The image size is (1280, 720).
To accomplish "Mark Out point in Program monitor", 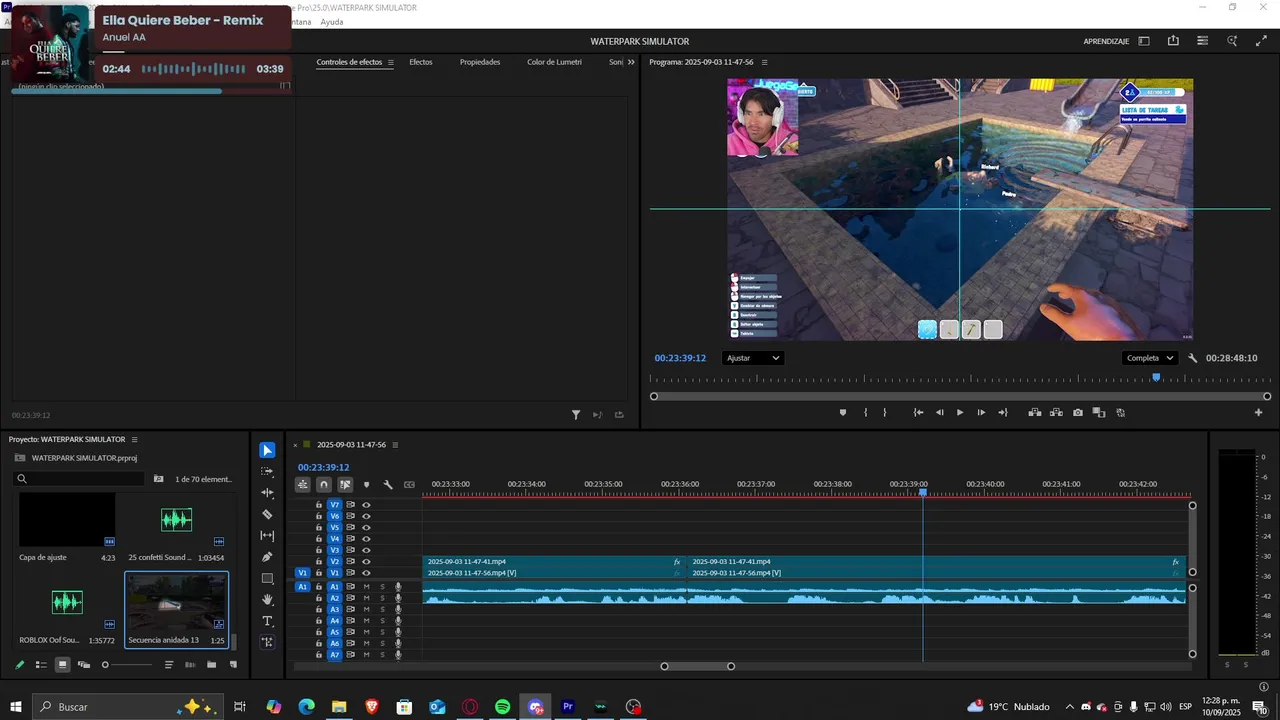I will click(x=884, y=412).
